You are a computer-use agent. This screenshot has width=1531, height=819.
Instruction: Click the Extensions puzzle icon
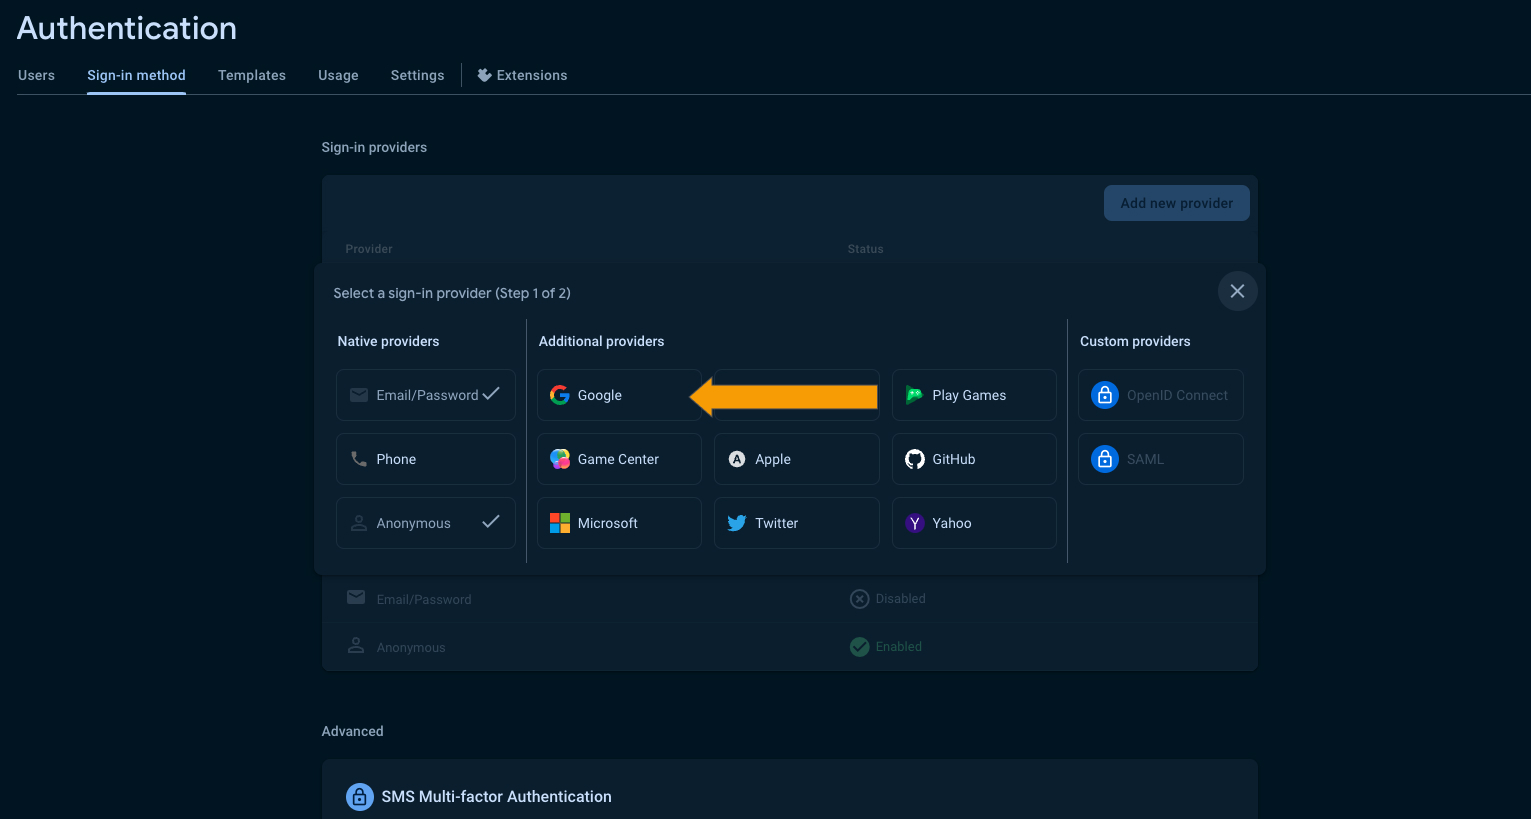484,75
